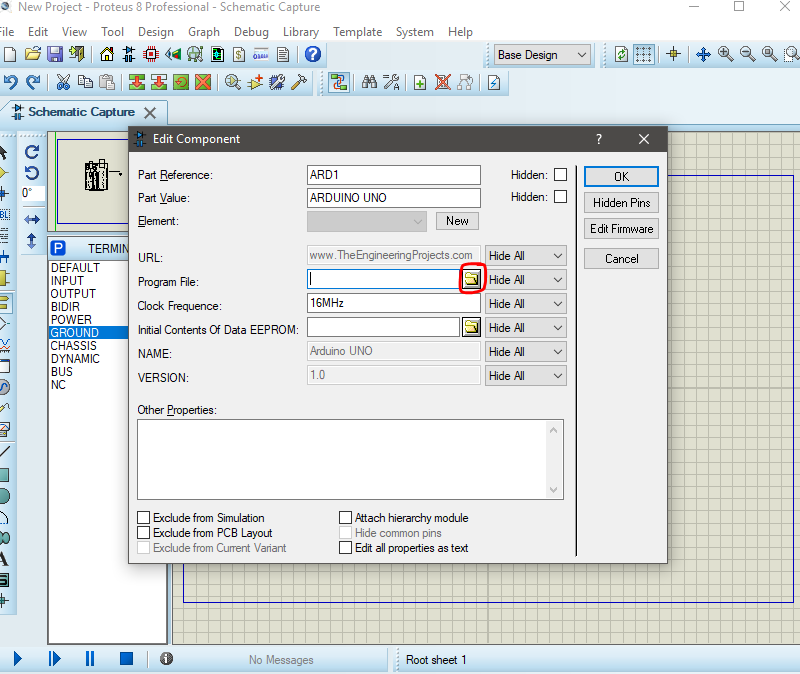Click the Stop simulation button
800x674 pixels.
tap(126, 659)
